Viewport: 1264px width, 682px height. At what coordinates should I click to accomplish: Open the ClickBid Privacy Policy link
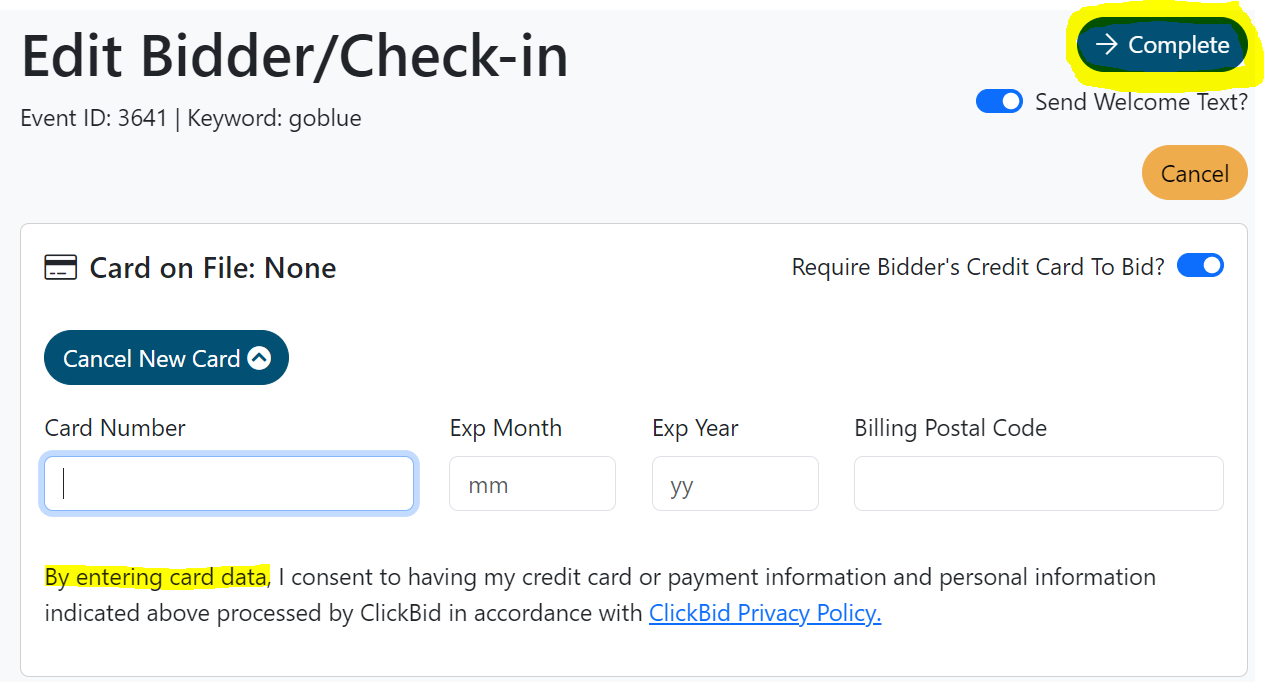coord(764,613)
